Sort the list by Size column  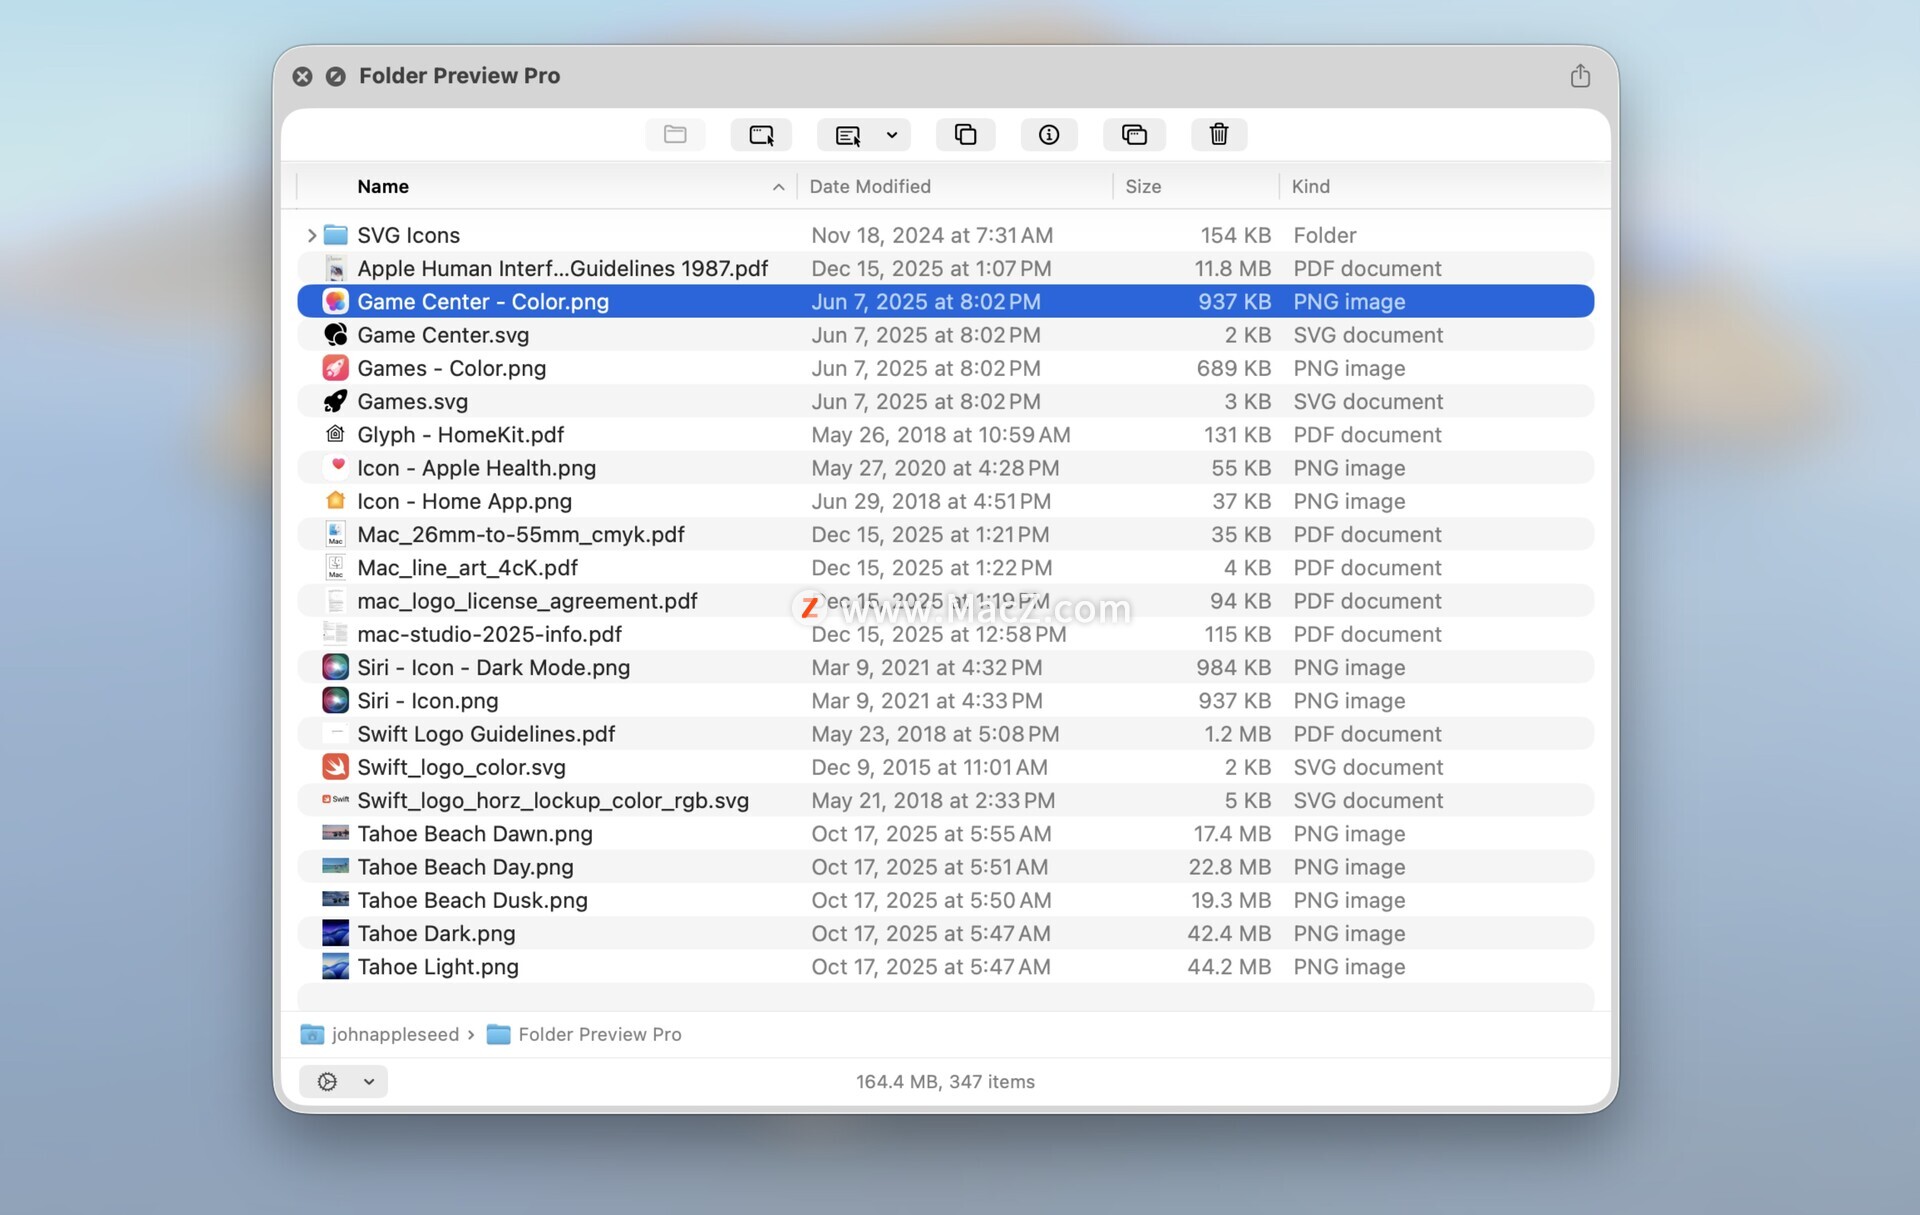1143,187
